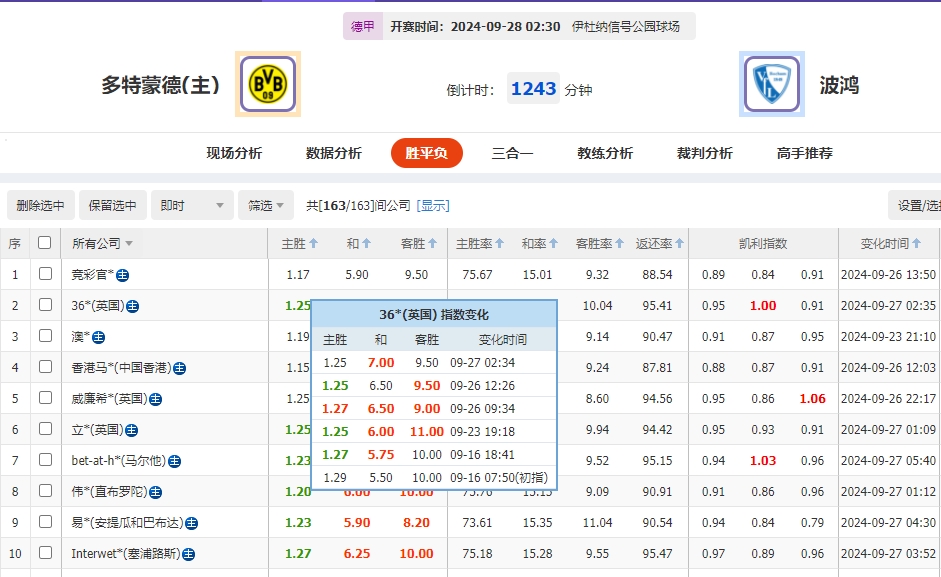Switch to the 三合一 tab

tap(512, 153)
